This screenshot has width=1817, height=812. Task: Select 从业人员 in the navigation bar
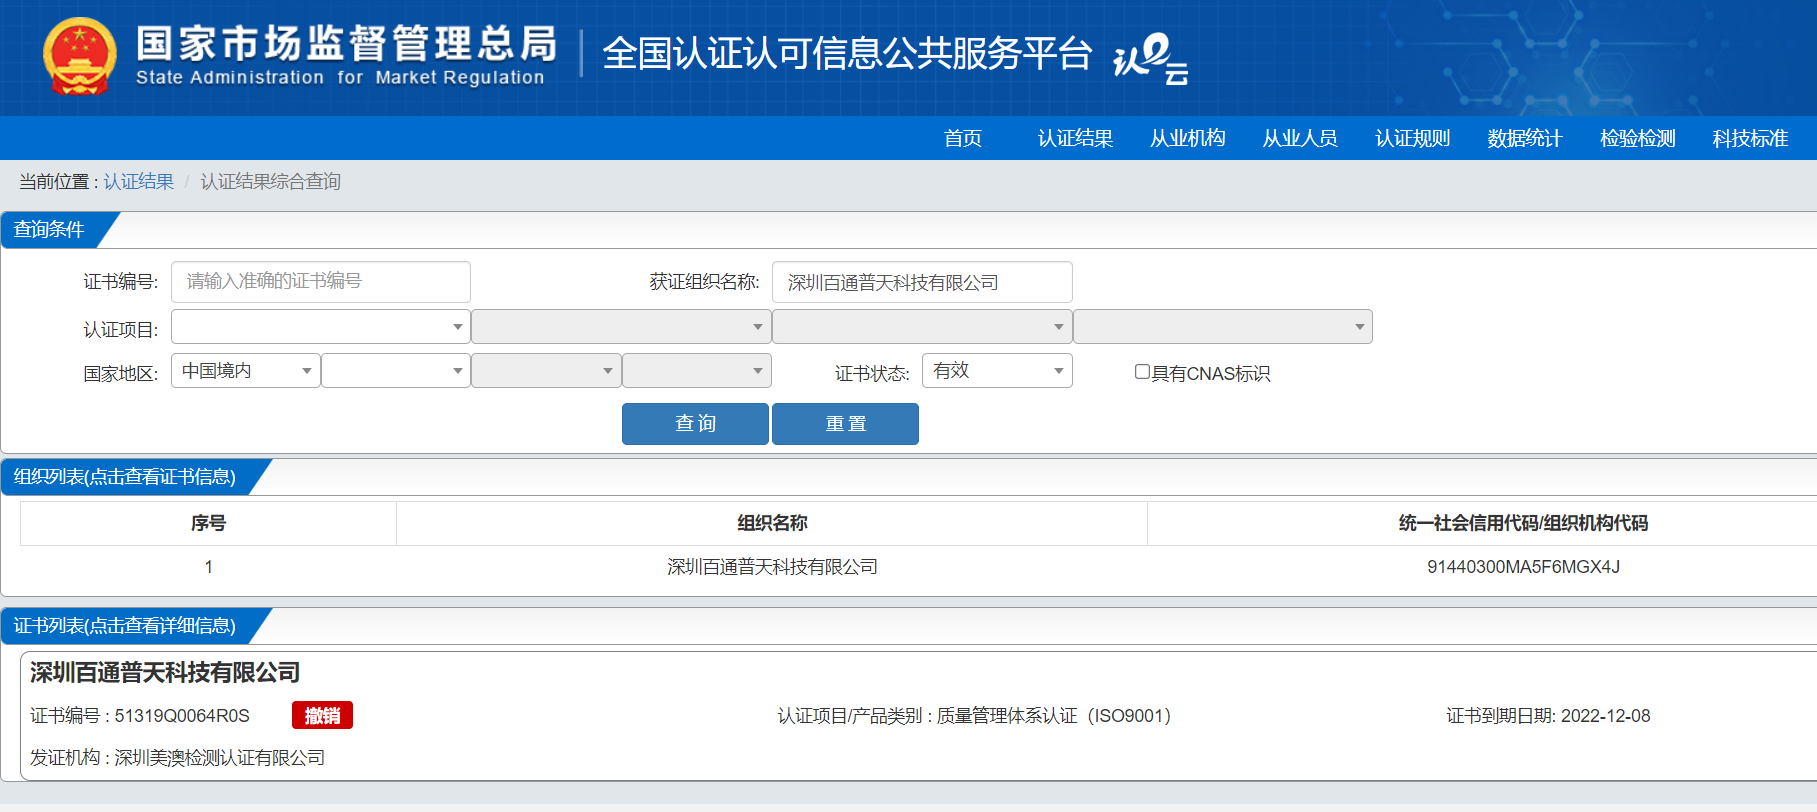(1300, 138)
